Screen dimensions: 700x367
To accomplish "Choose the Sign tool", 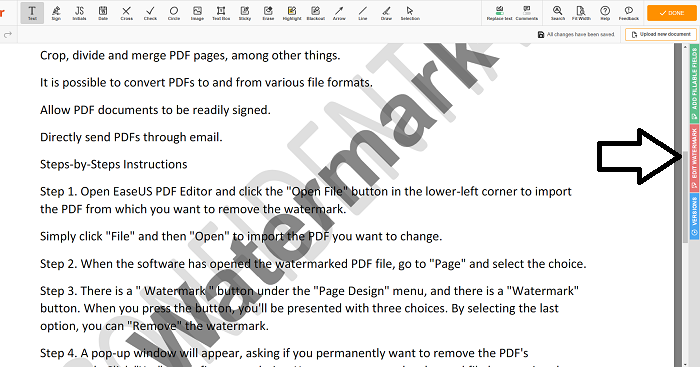I will (56, 13).
